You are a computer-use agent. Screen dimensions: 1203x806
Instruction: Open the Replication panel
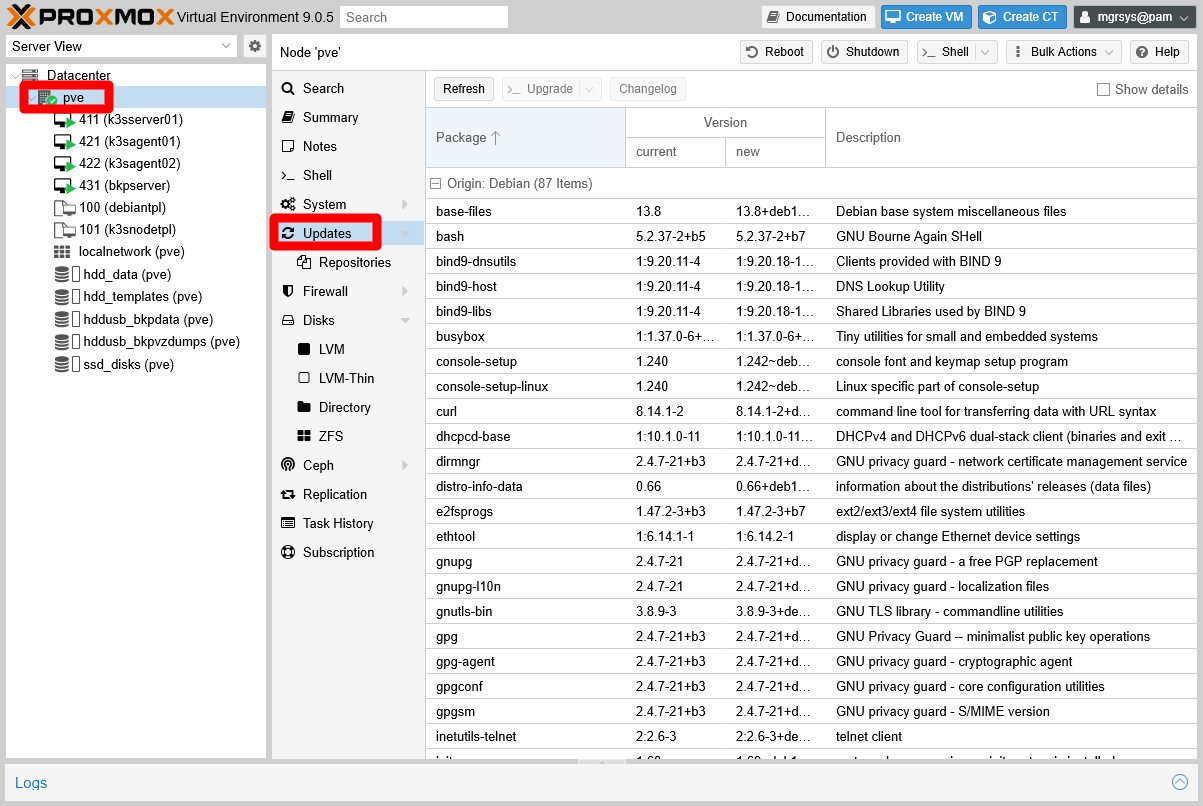(x=334, y=494)
